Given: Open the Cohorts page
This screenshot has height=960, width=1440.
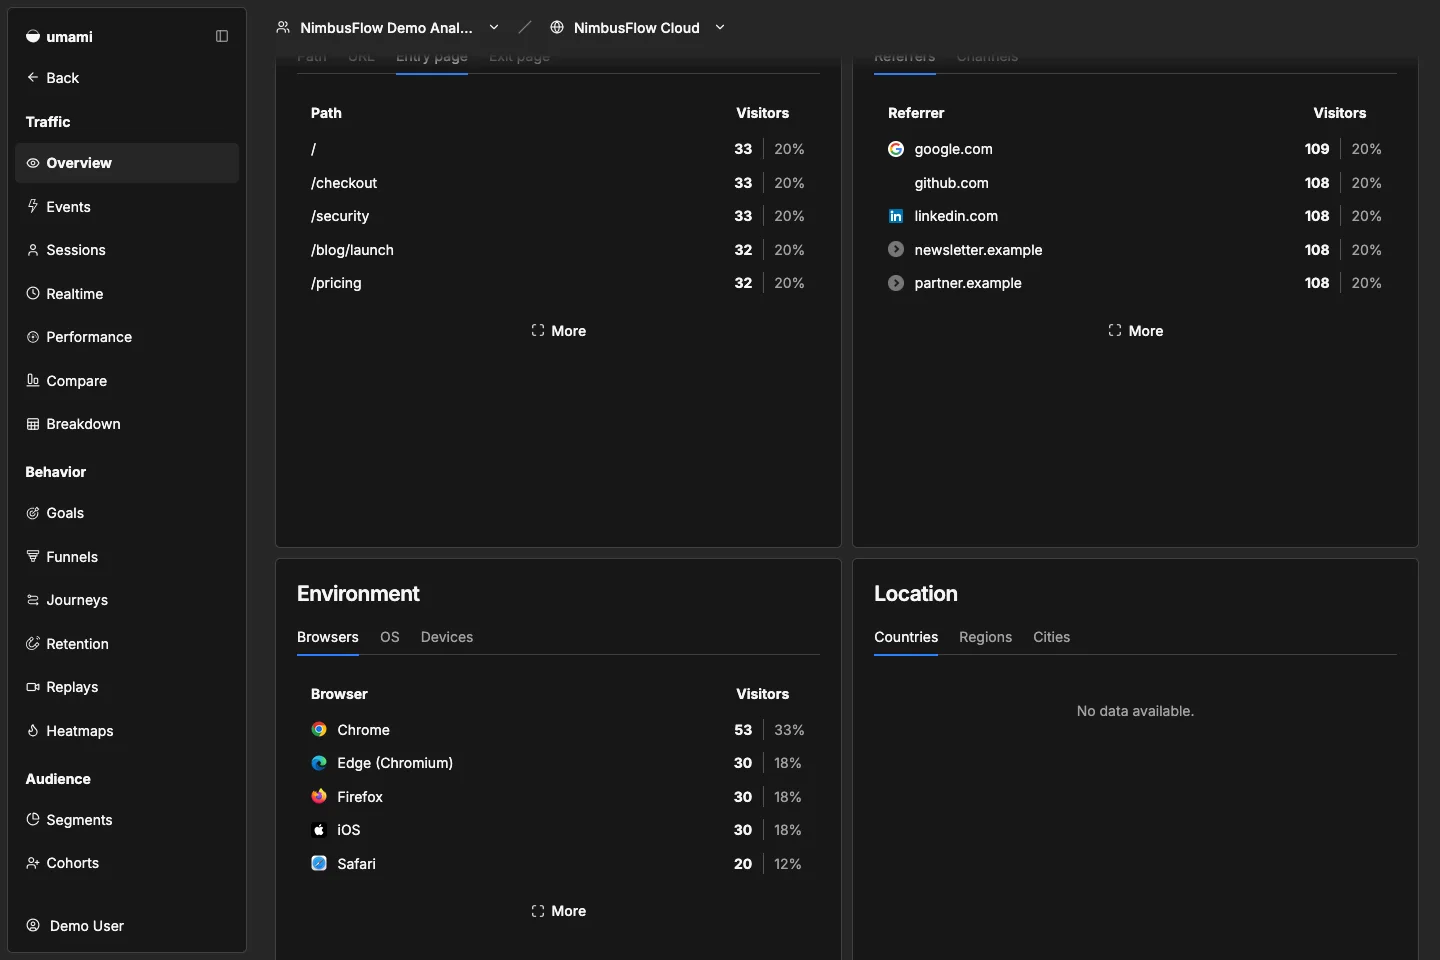Looking at the screenshot, I should coord(127,863).
